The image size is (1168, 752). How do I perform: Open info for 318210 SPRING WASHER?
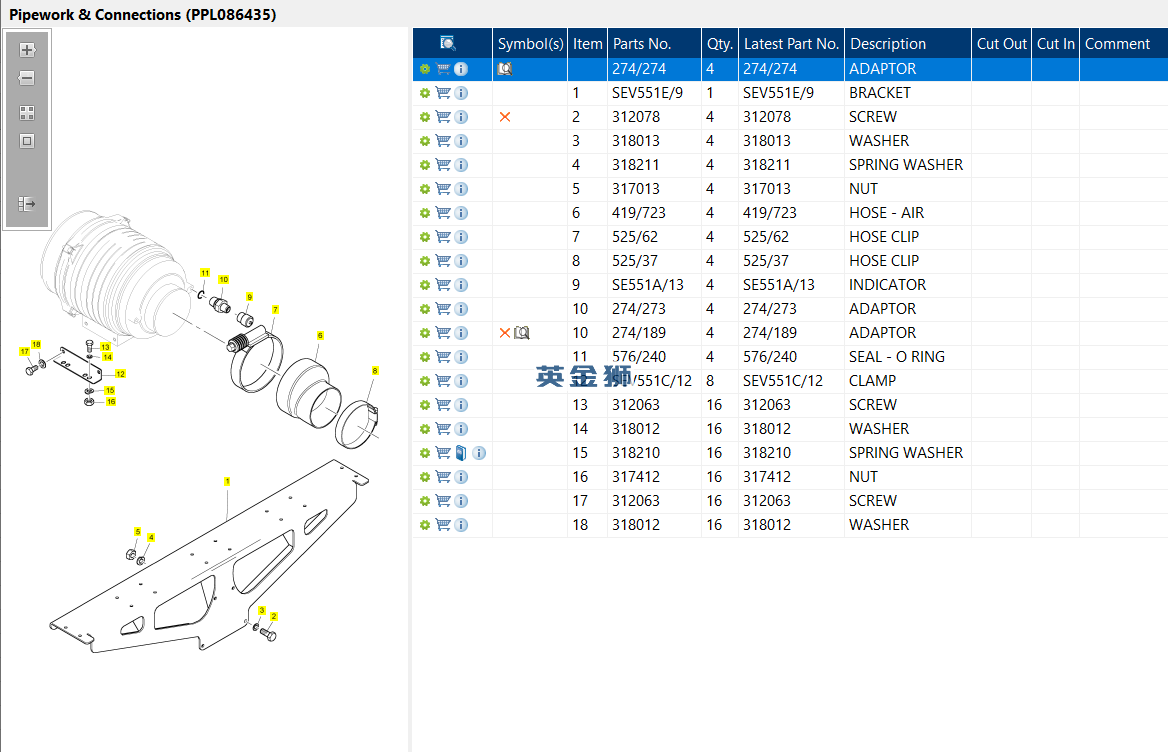click(479, 453)
